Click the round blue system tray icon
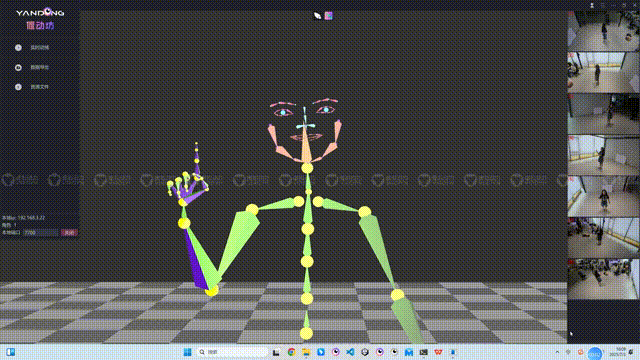 595,353
